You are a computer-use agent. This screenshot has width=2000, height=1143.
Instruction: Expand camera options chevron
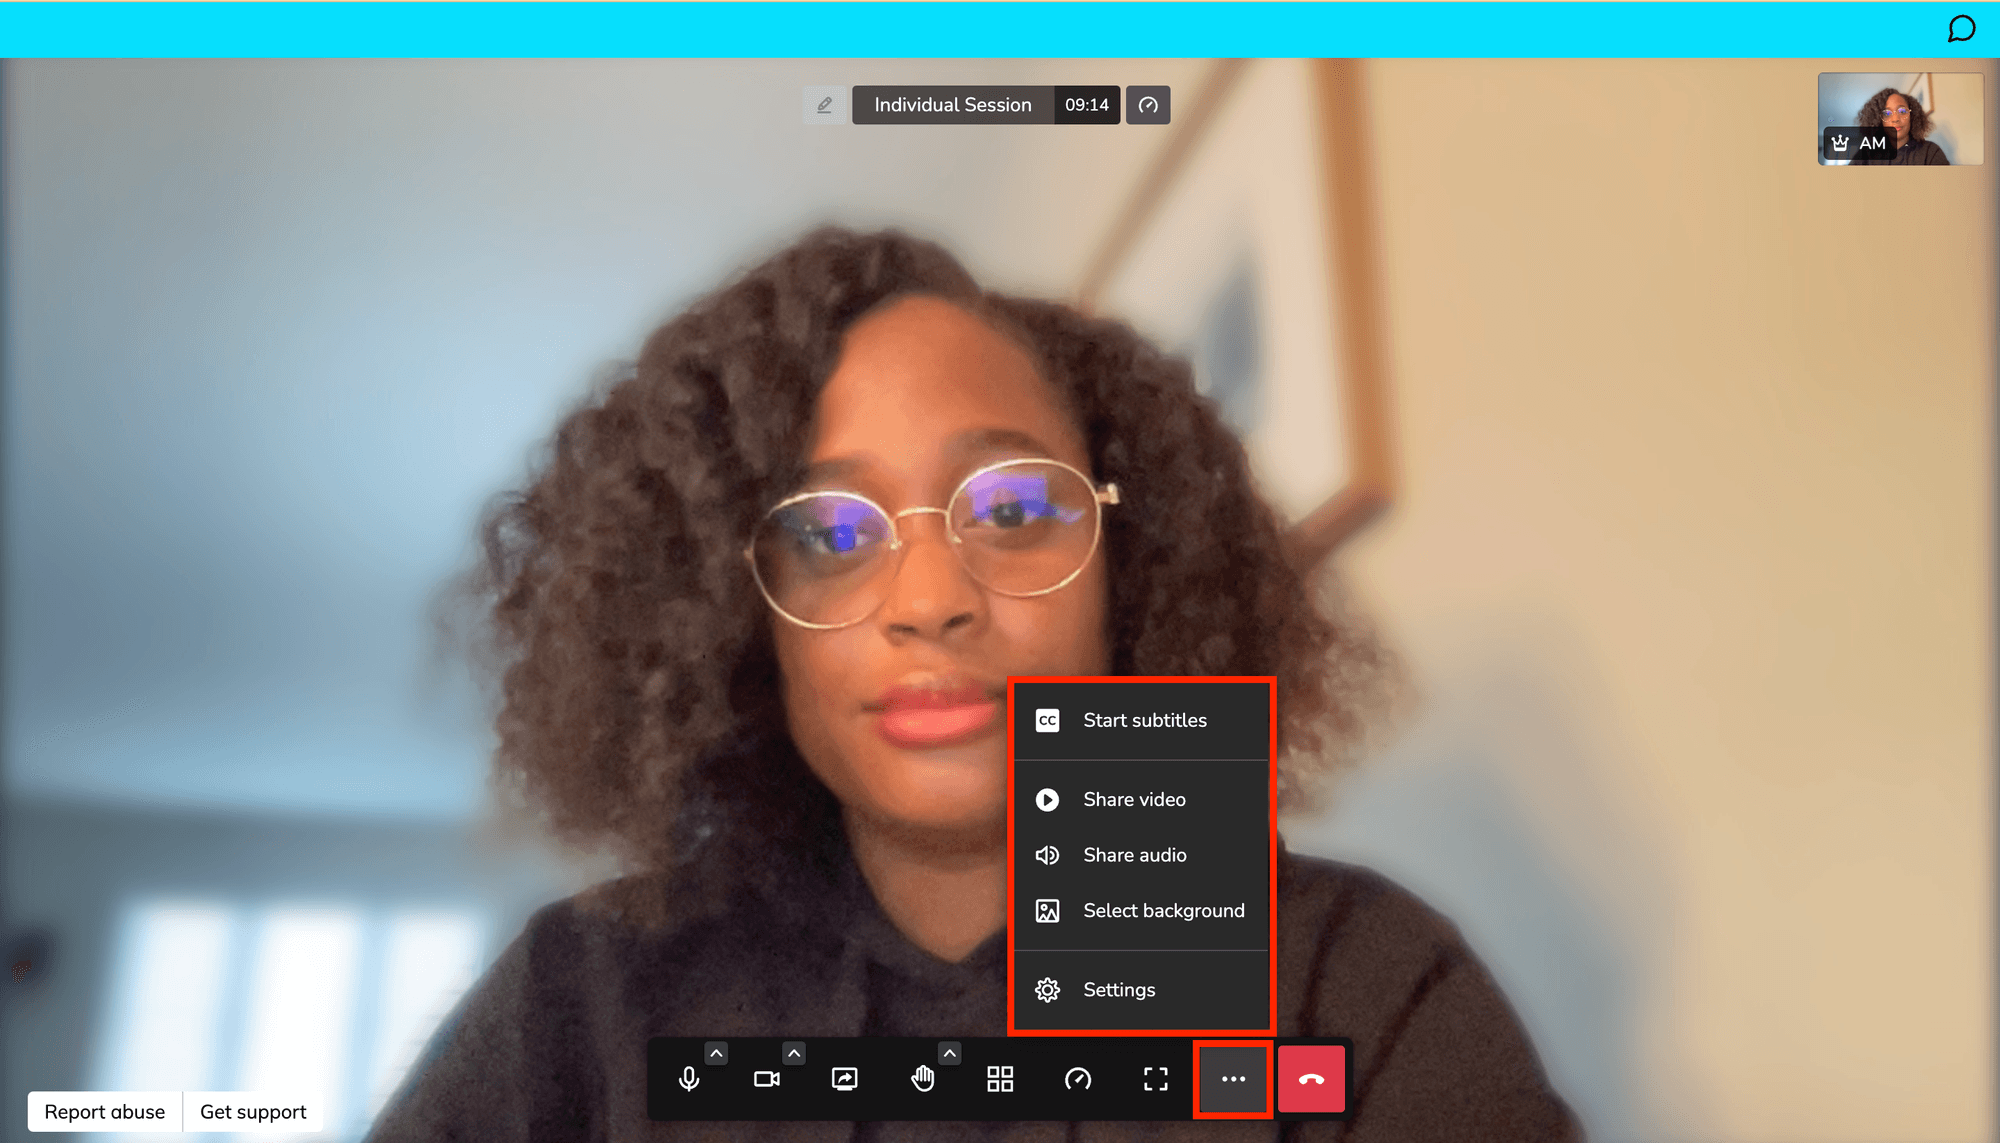[794, 1053]
